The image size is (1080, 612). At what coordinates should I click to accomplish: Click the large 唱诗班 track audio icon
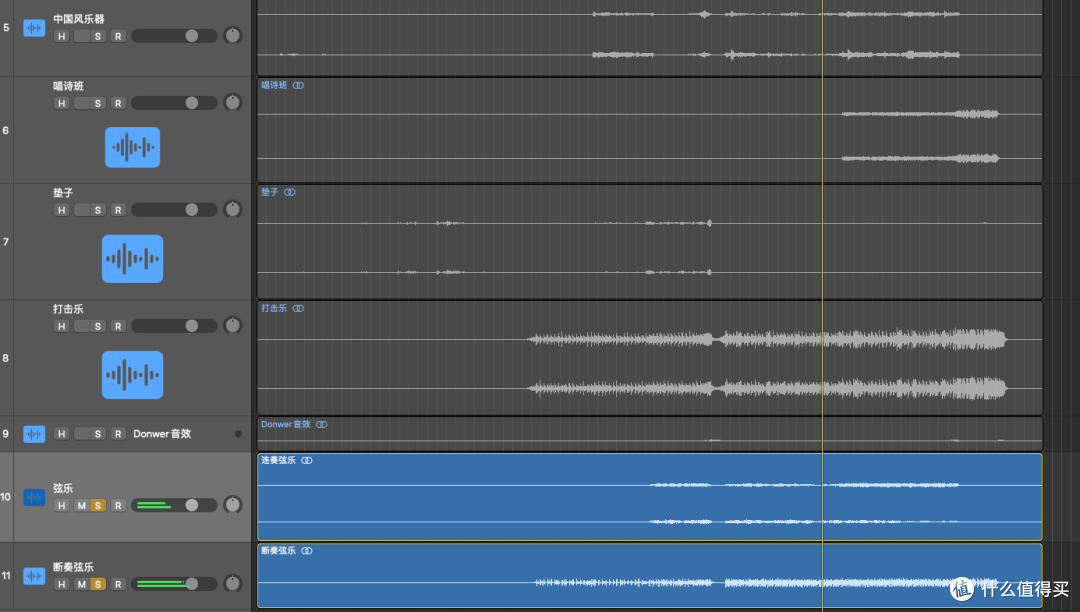132,147
